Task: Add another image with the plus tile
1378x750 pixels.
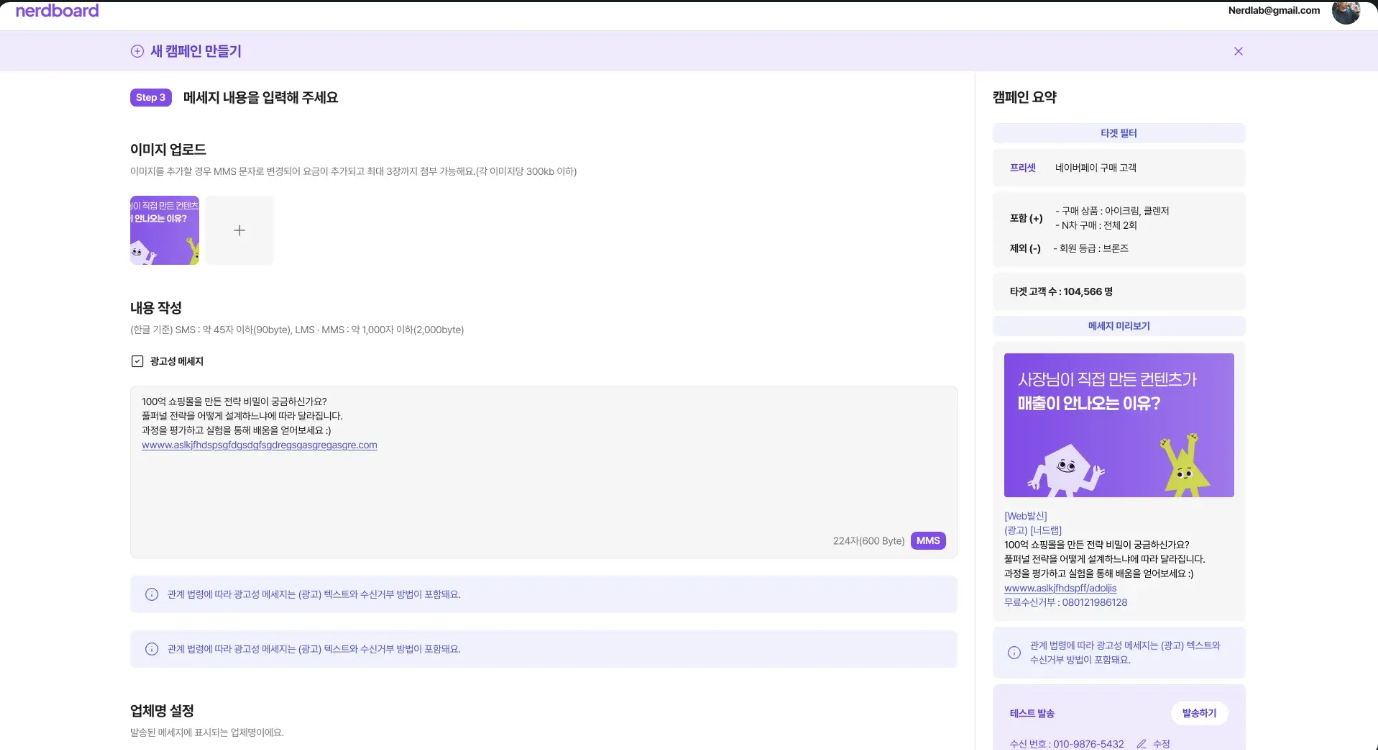Action: [239, 230]
